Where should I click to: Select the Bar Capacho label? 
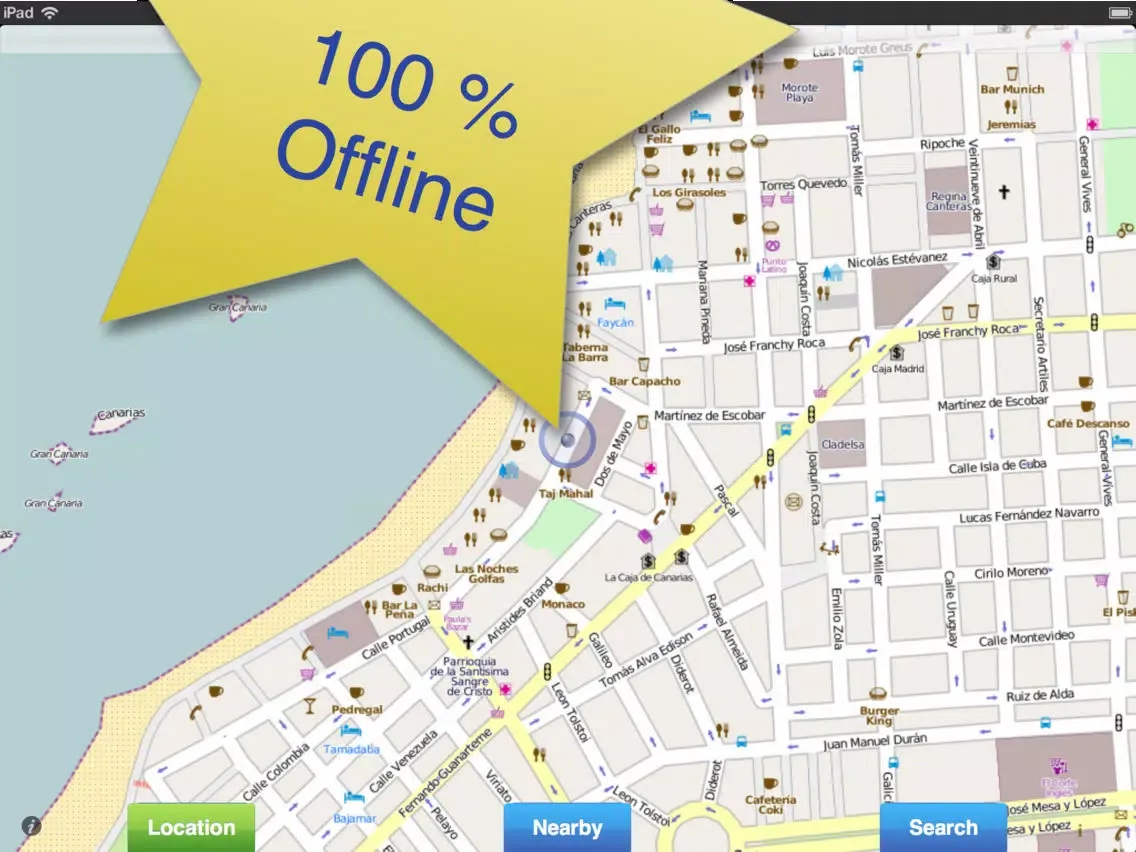pos(644,381)
